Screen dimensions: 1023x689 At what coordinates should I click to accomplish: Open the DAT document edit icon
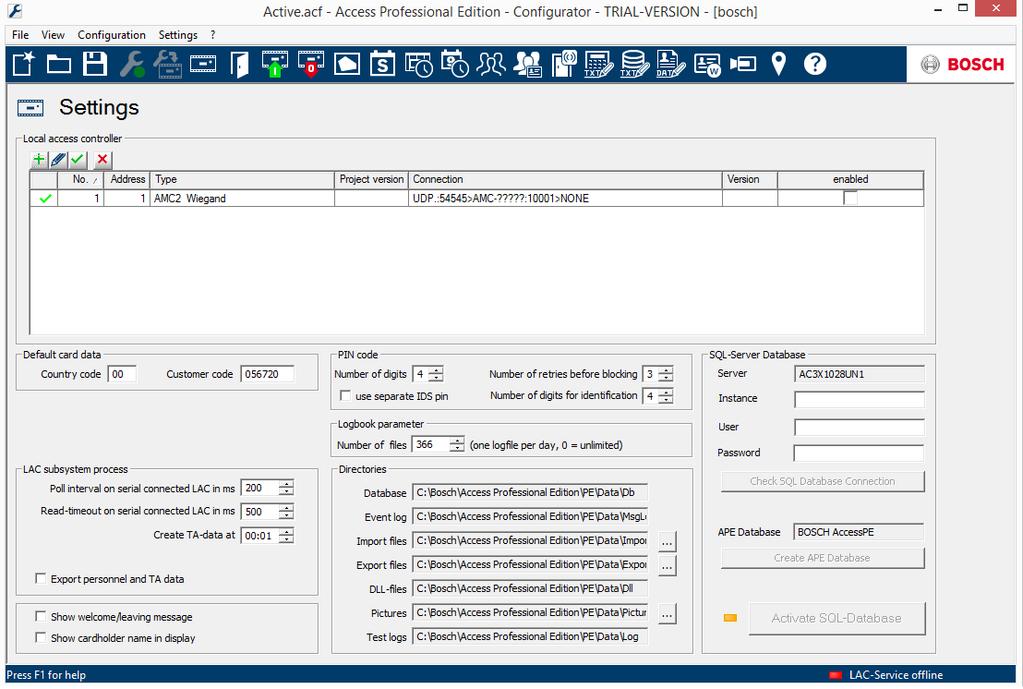pyautogui.click(x=671, y=64)
